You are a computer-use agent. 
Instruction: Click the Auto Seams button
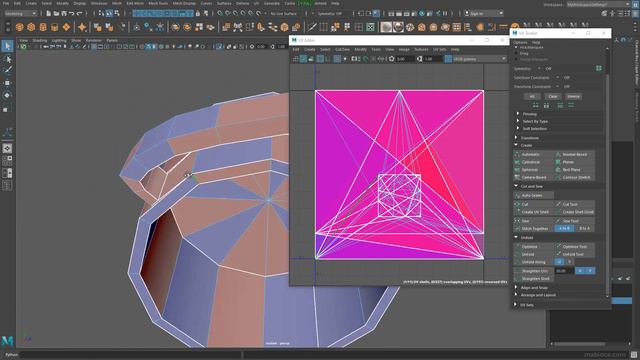[x=534, y=196]
